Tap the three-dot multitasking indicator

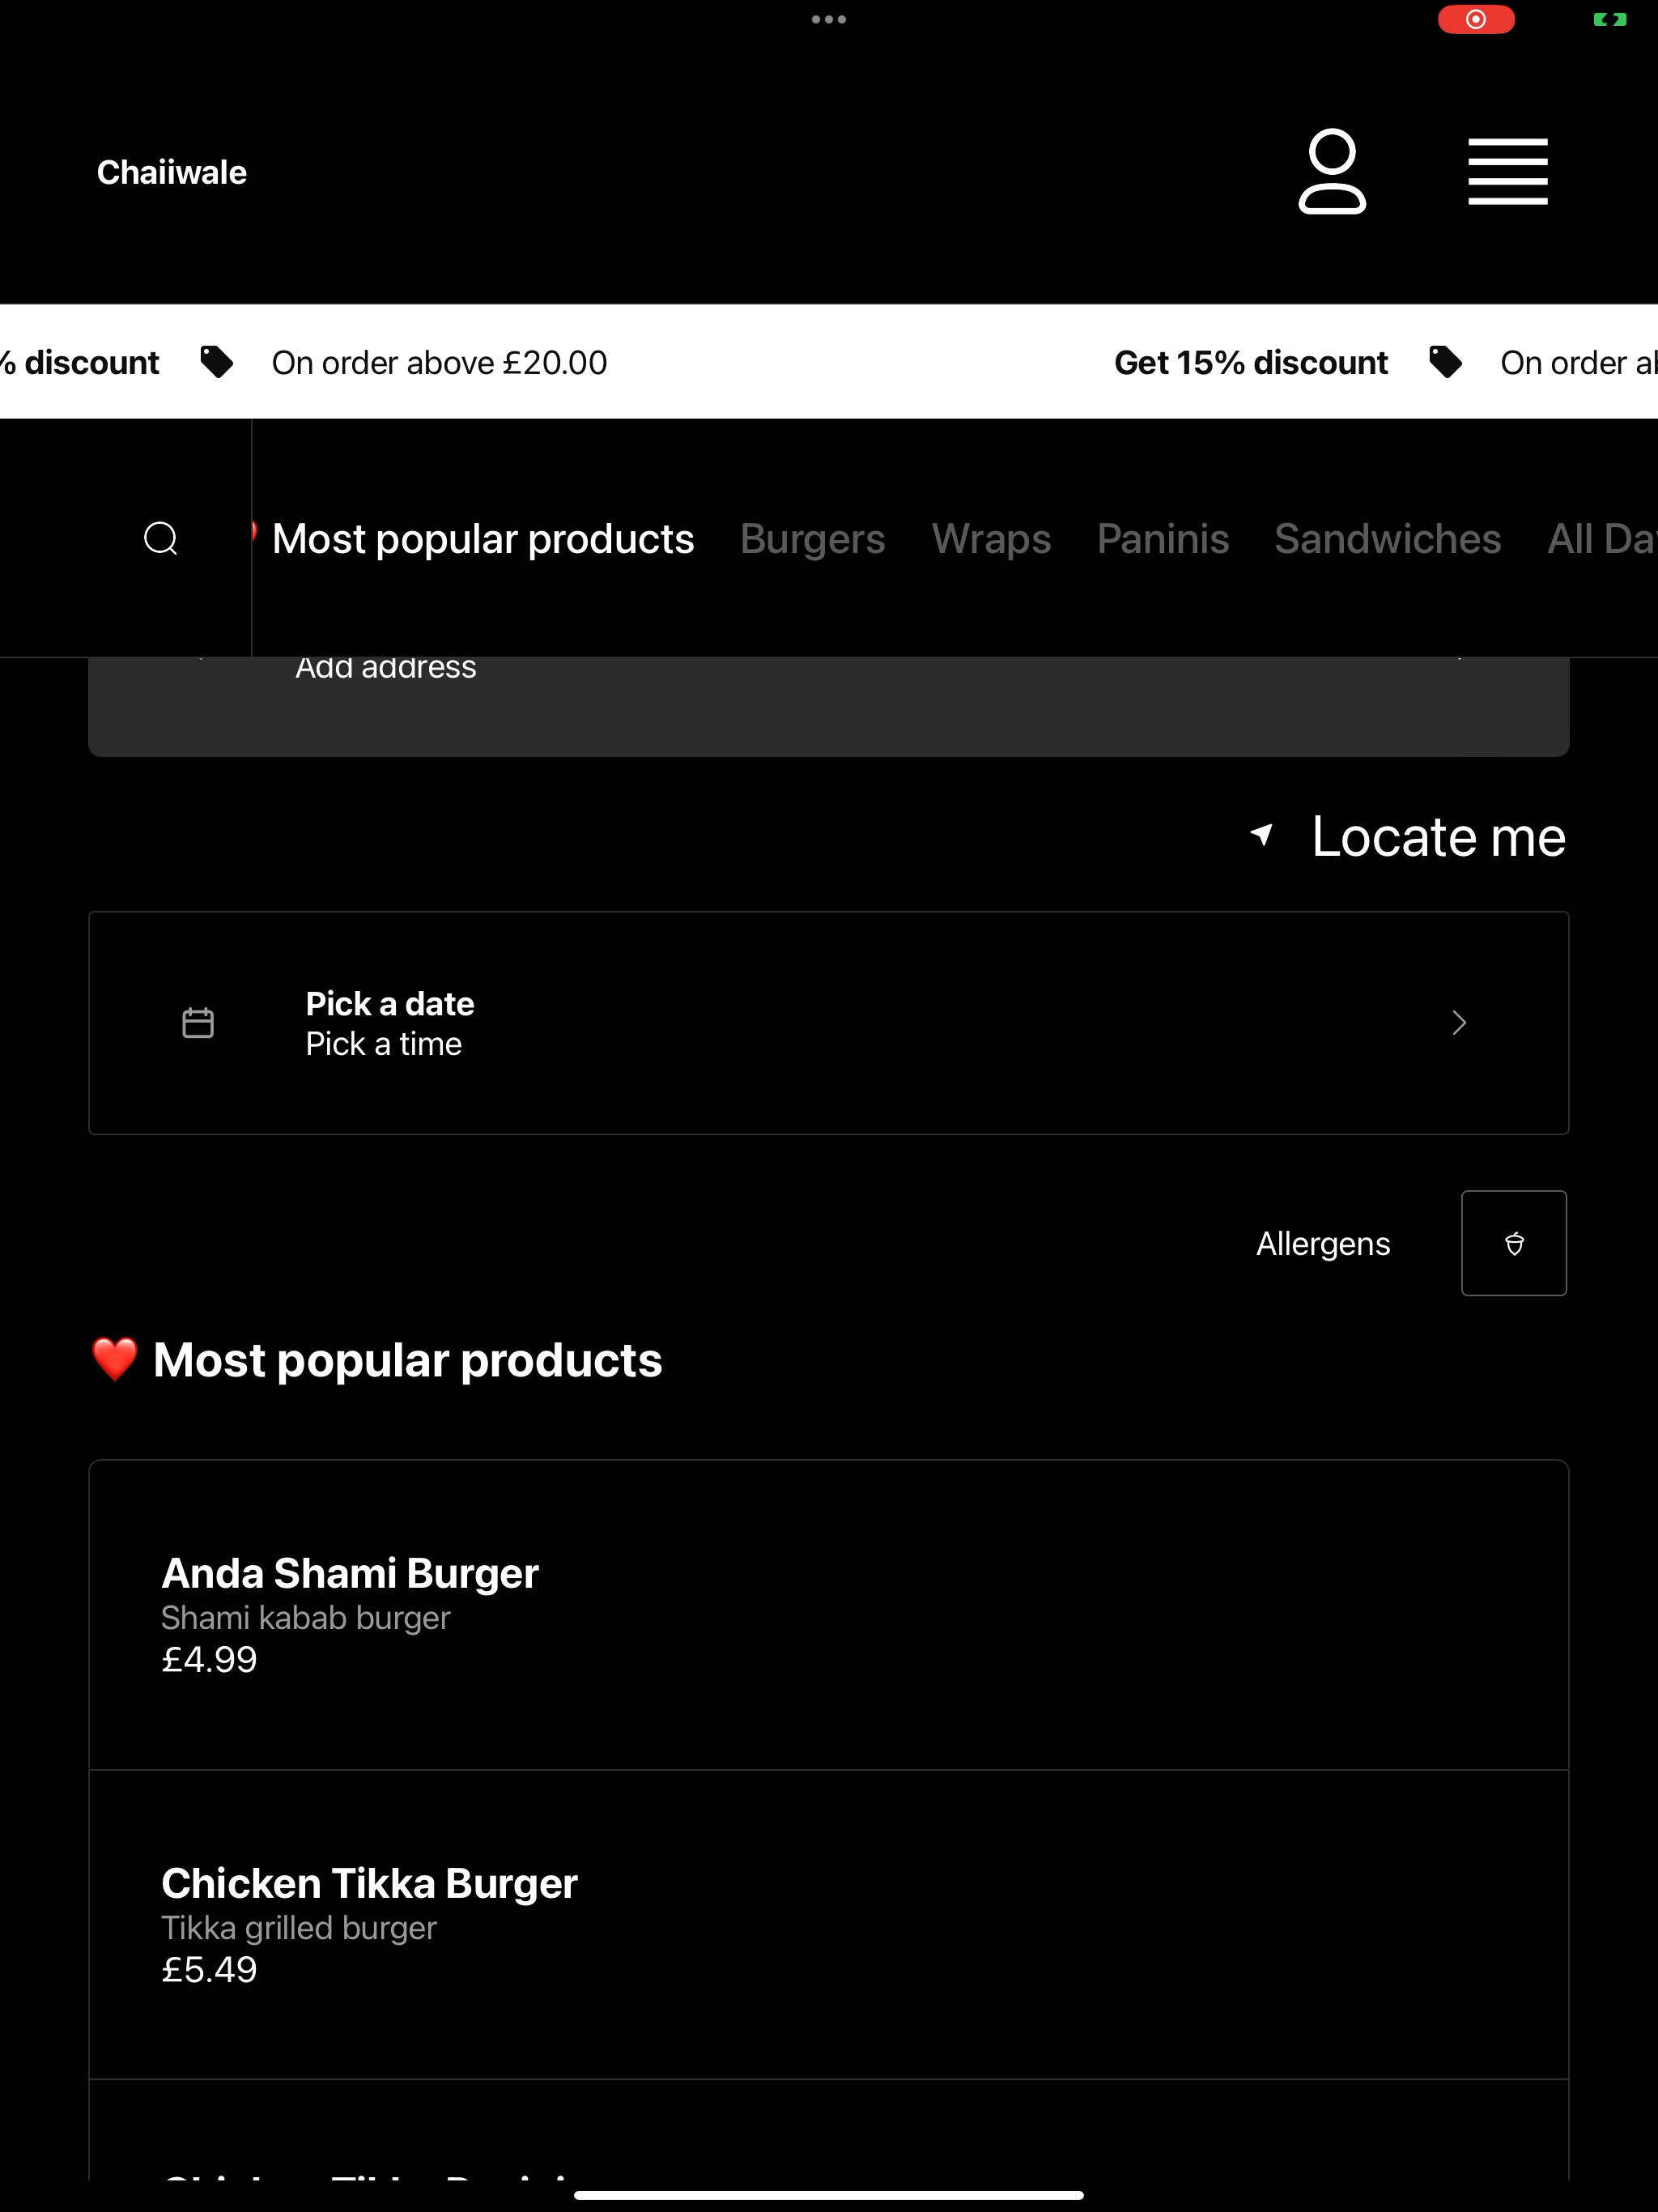(x=829, y=19)
